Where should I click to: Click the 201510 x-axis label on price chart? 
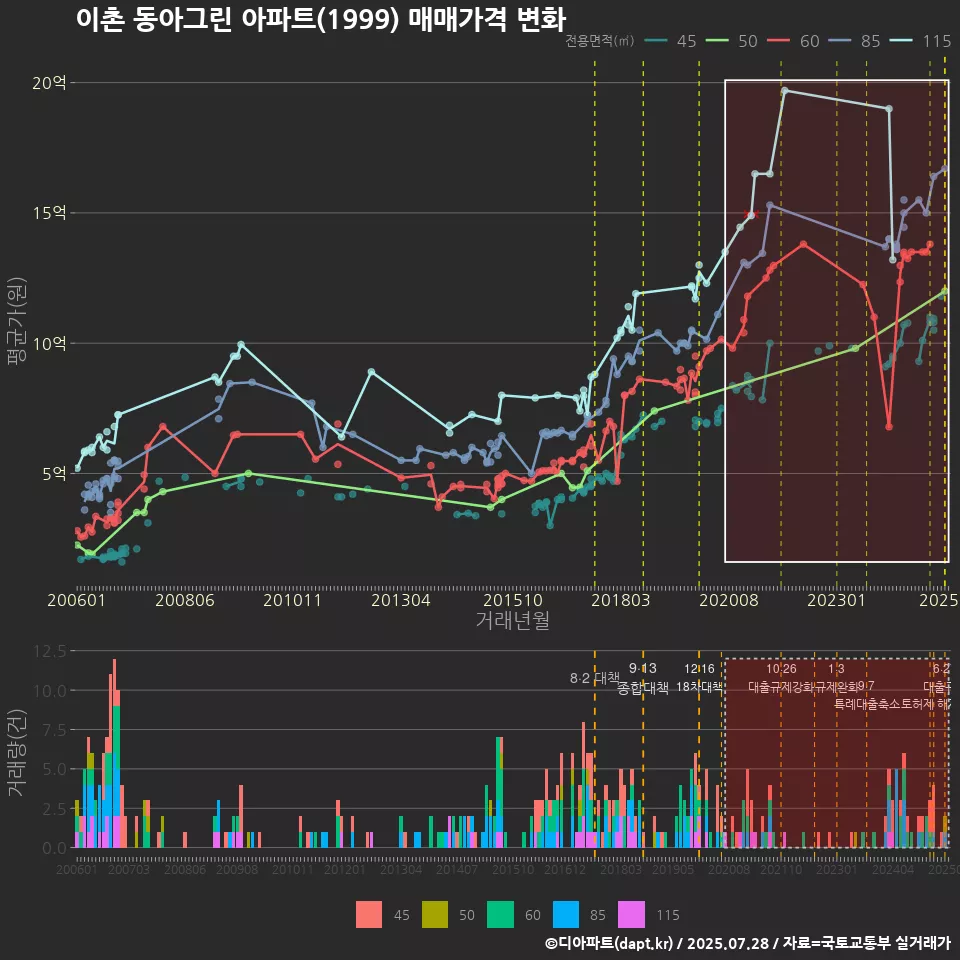pyautogui.click(x=513, y=600)
